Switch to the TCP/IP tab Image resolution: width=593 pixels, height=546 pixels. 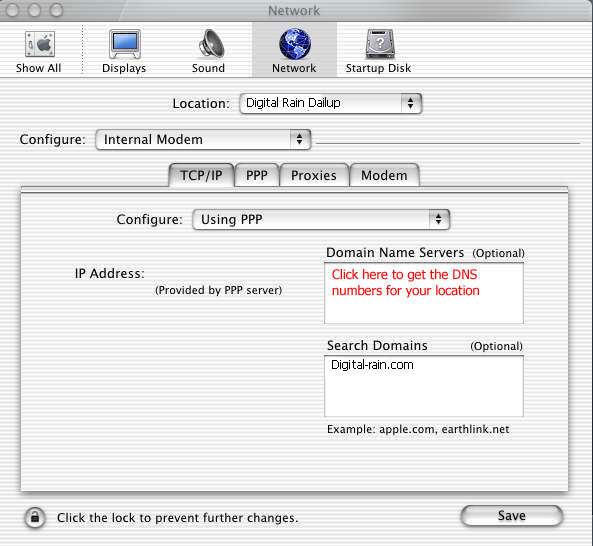click(x=201, y=175)
